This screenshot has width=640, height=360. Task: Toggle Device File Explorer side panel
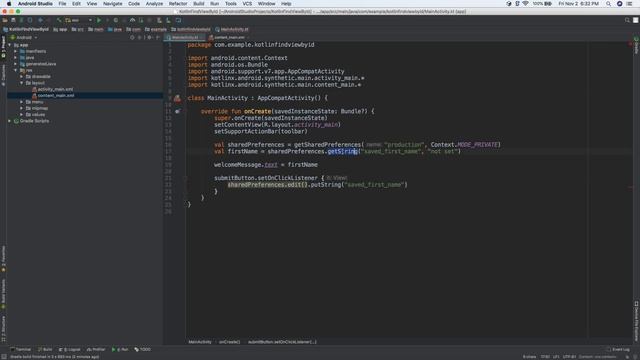point(636,322)
